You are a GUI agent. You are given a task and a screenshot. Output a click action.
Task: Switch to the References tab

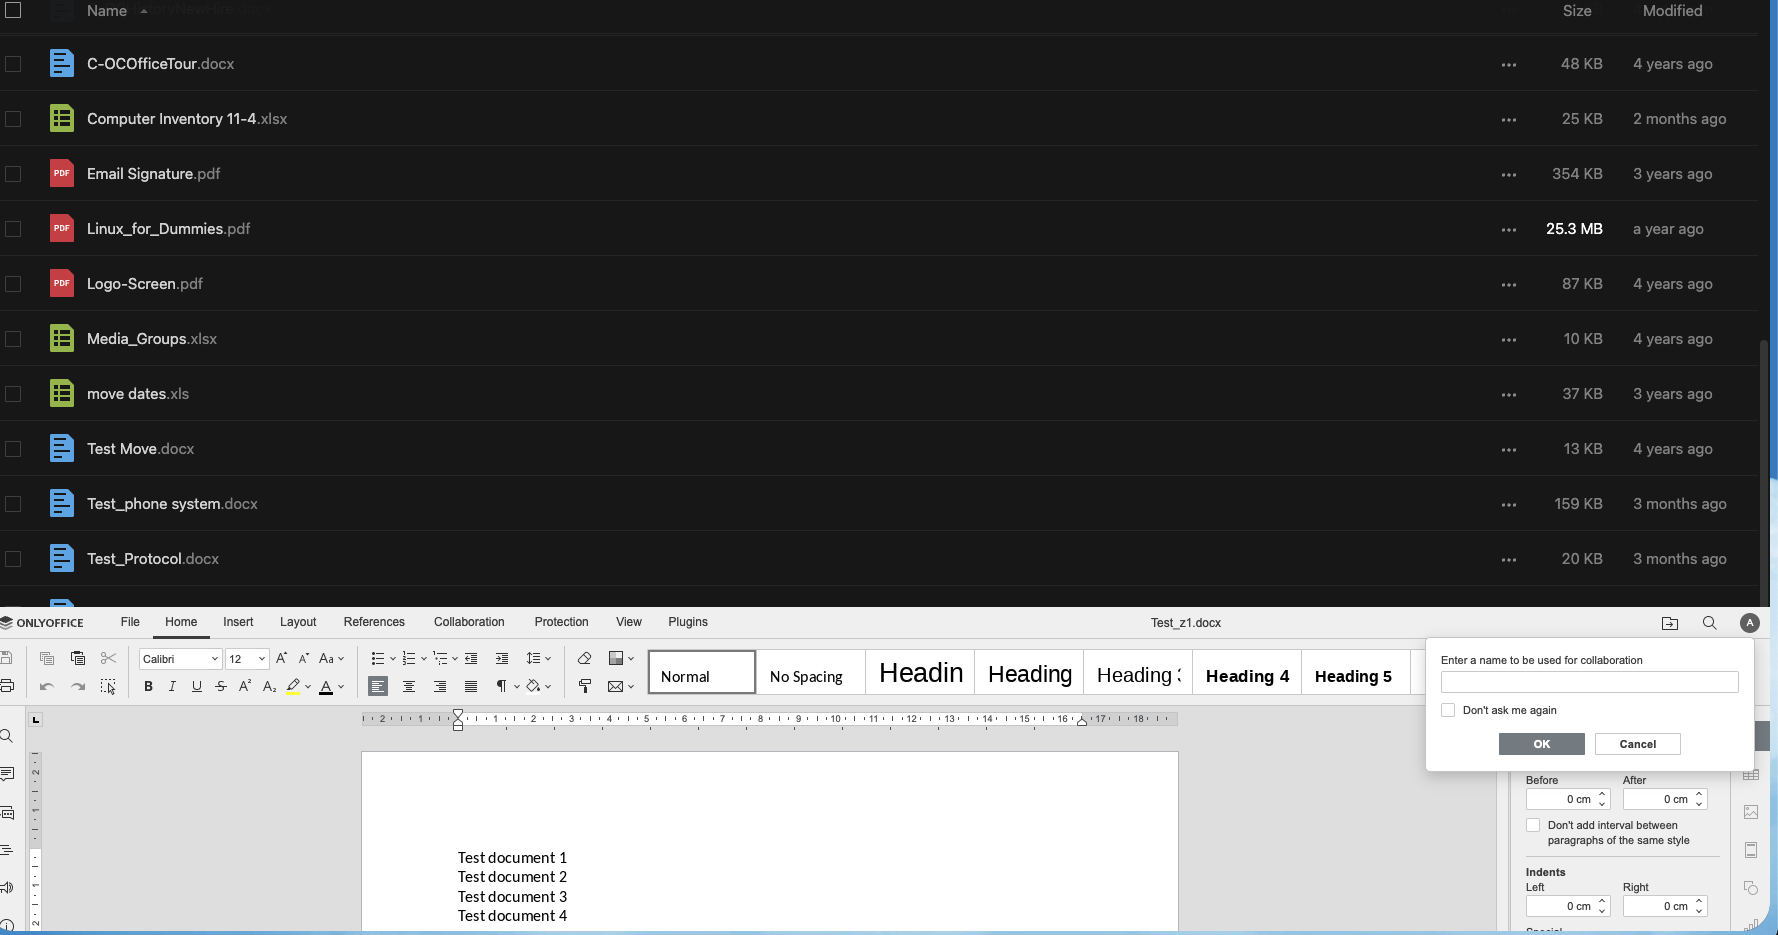[x=374, y=622]
